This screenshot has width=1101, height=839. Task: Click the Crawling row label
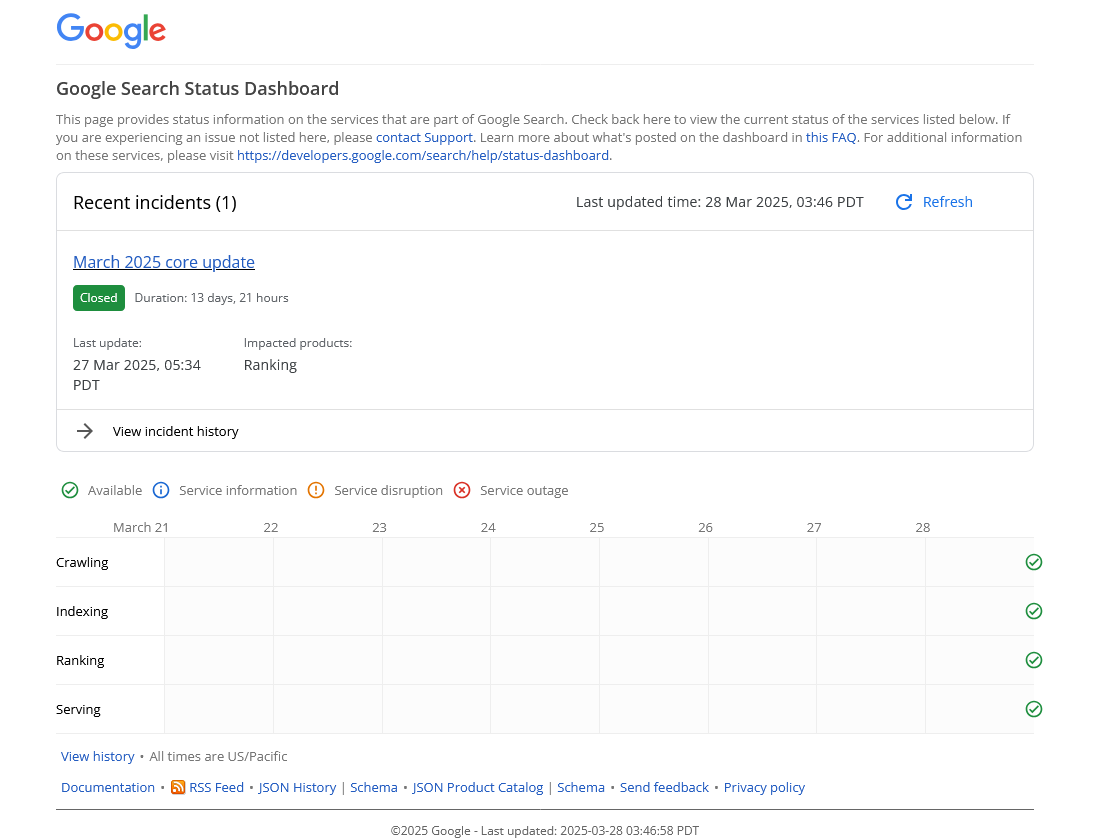click(x=82, y=562)
